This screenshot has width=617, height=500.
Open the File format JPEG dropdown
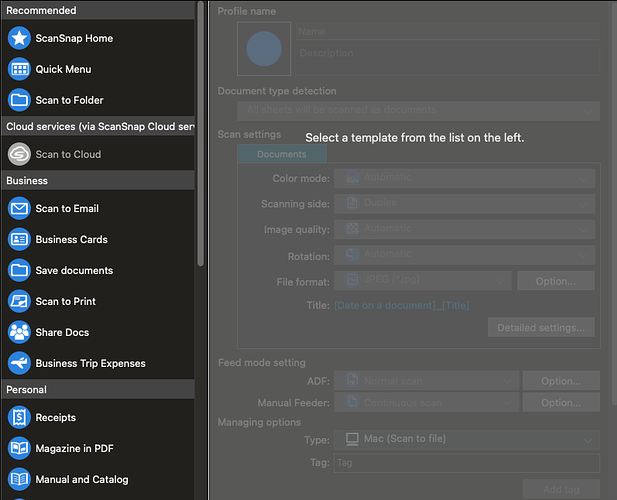(423, 280)
